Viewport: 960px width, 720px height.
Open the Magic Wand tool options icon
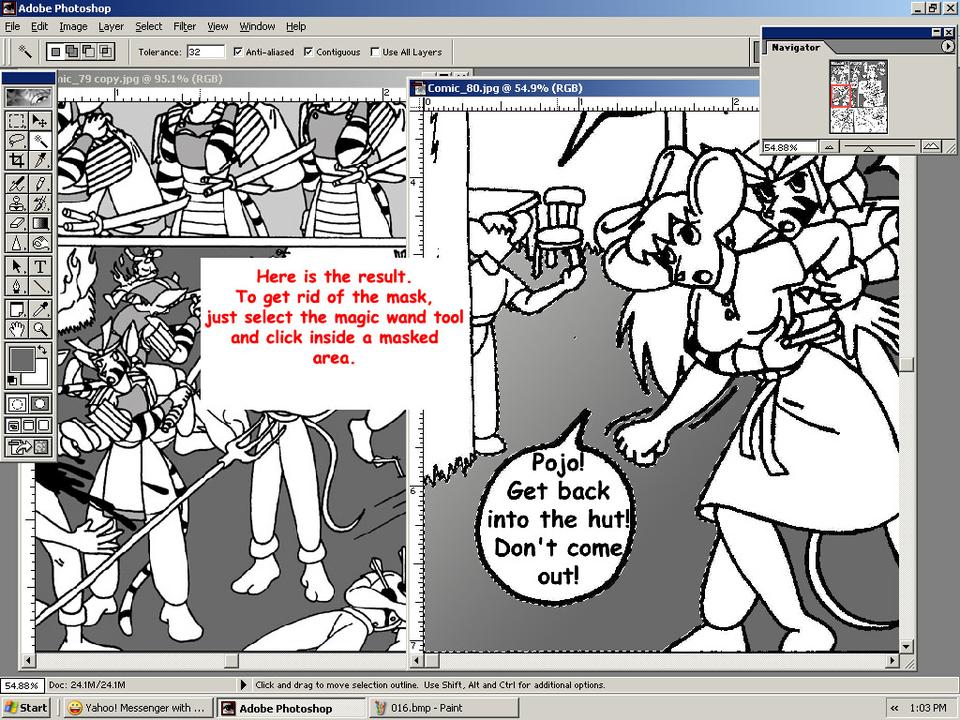pos(25,51)
